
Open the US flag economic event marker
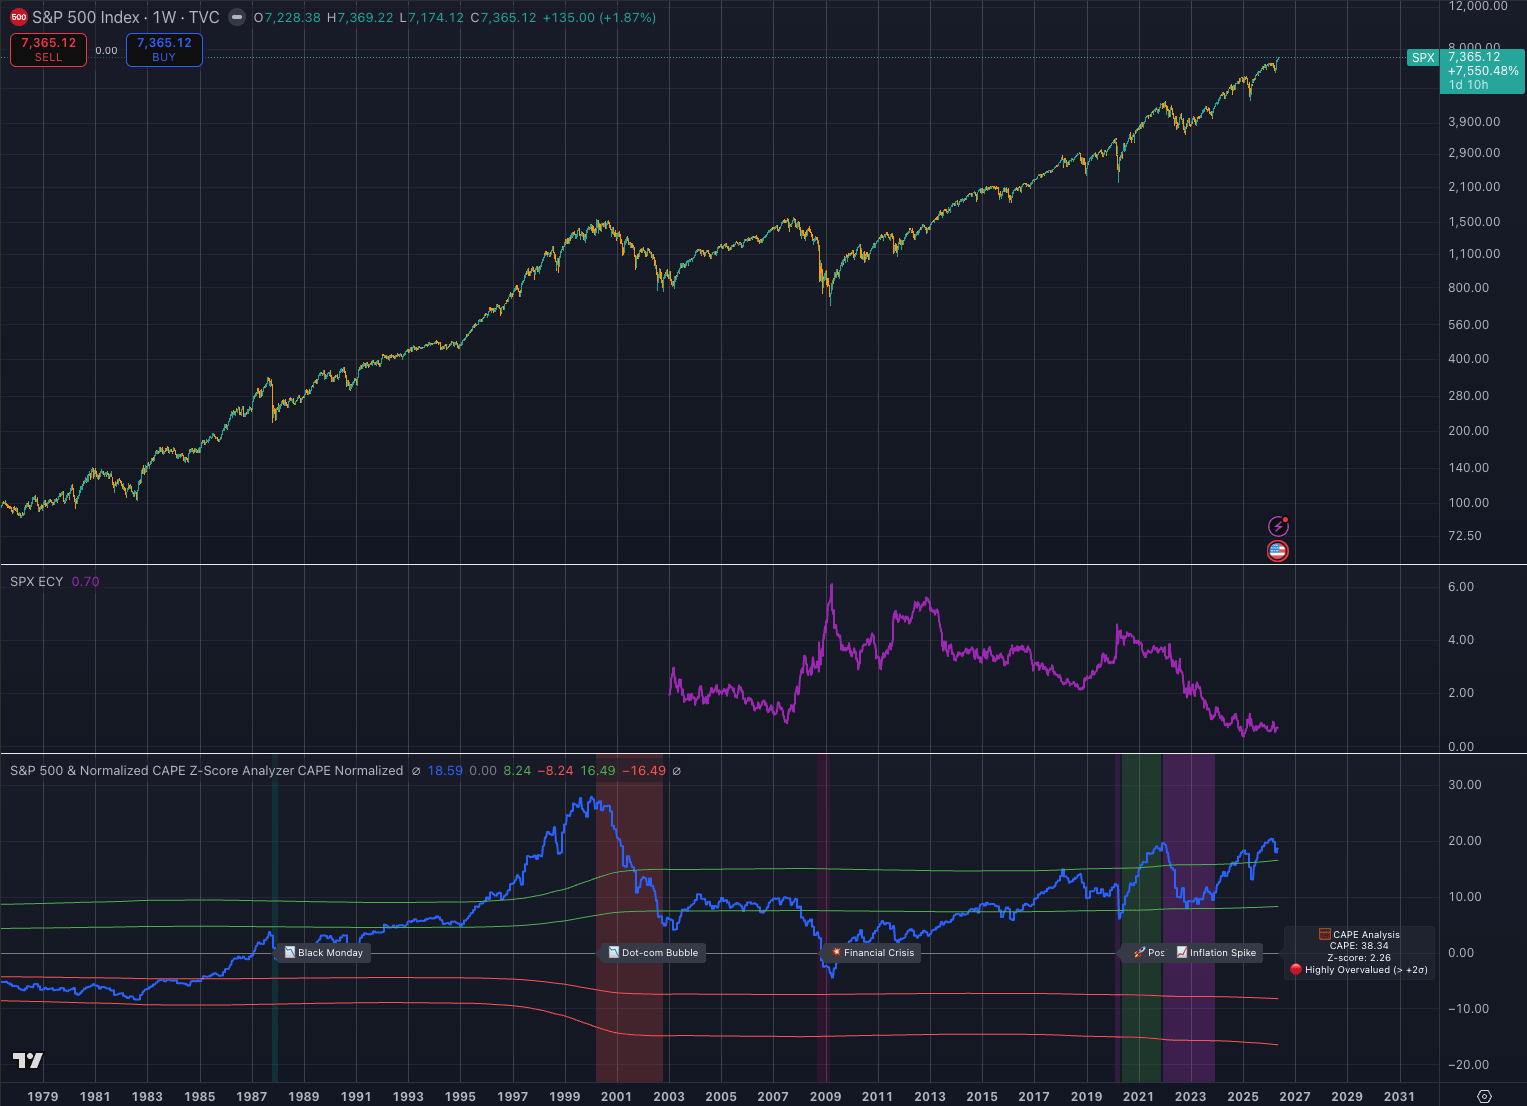click(1278, 551)
